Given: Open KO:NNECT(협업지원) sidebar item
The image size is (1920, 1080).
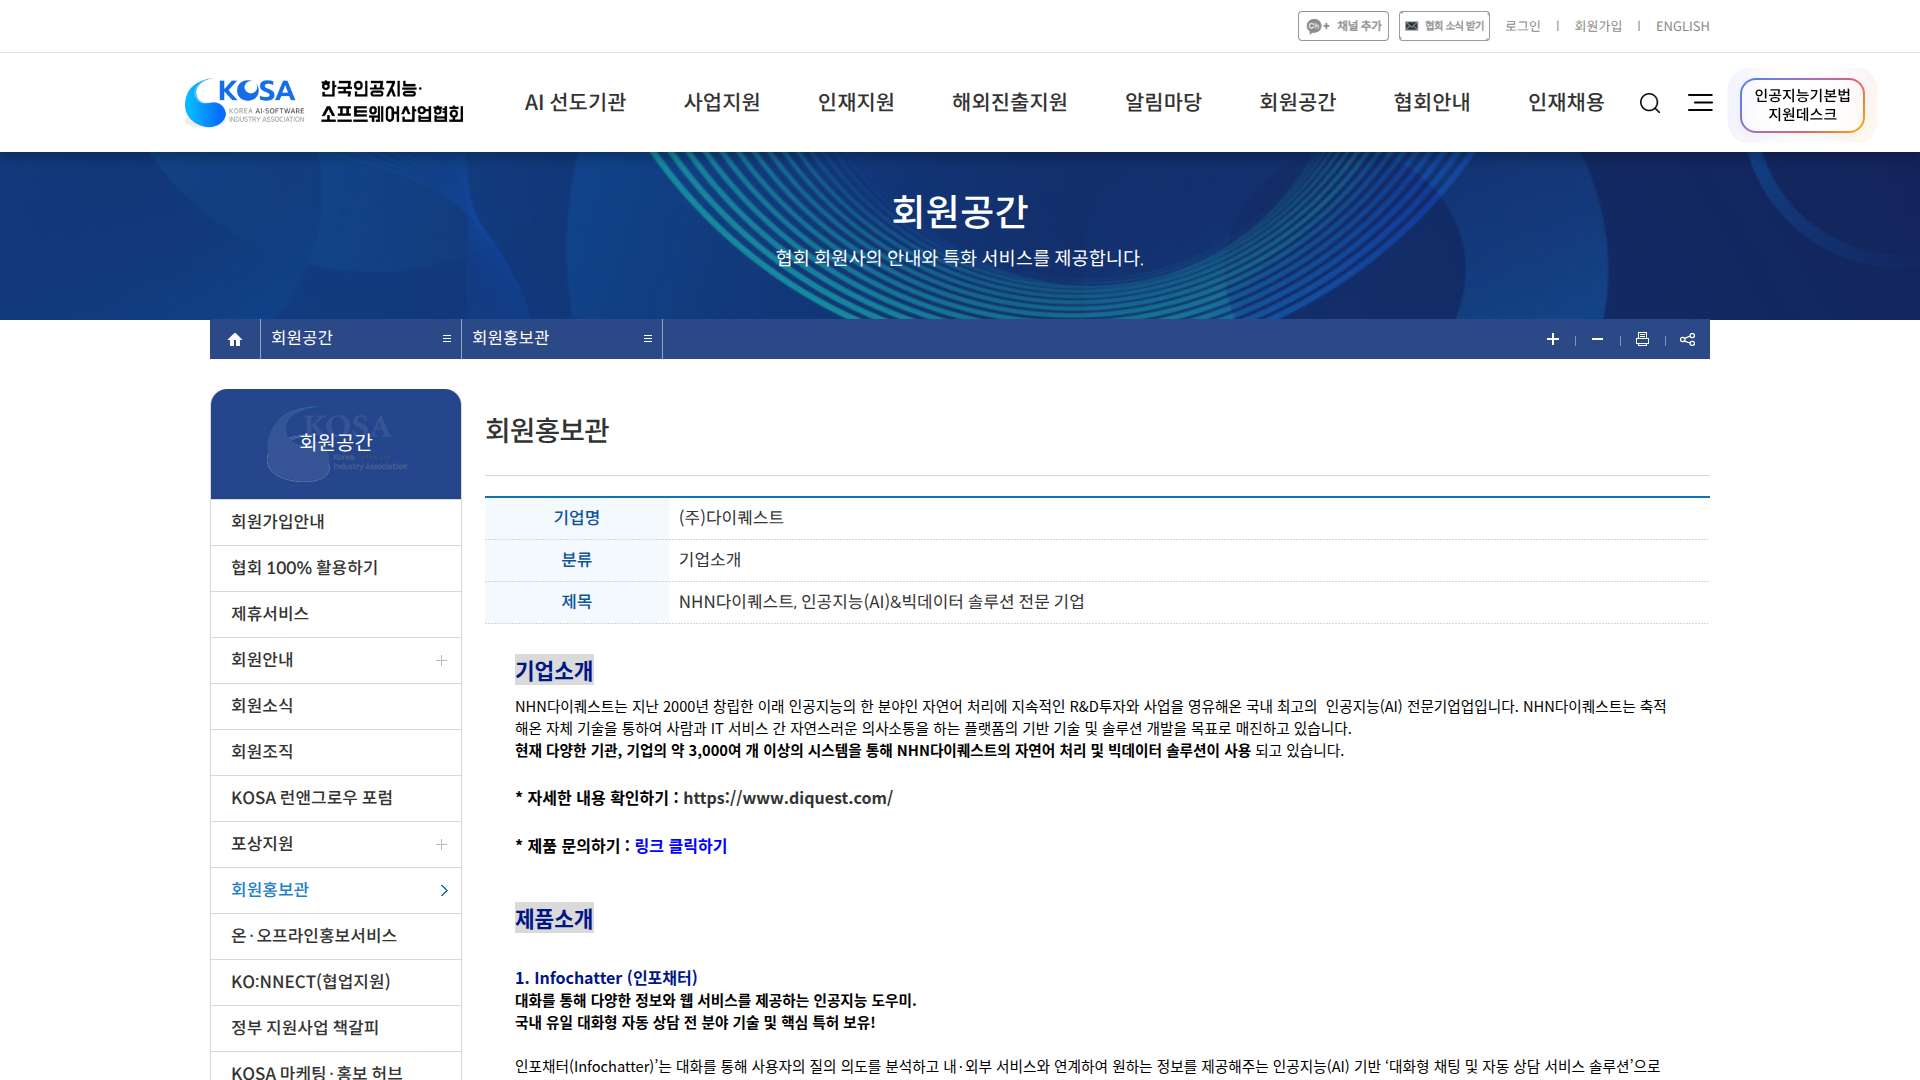Looking at the screenshot, I should tap(336, 982).
